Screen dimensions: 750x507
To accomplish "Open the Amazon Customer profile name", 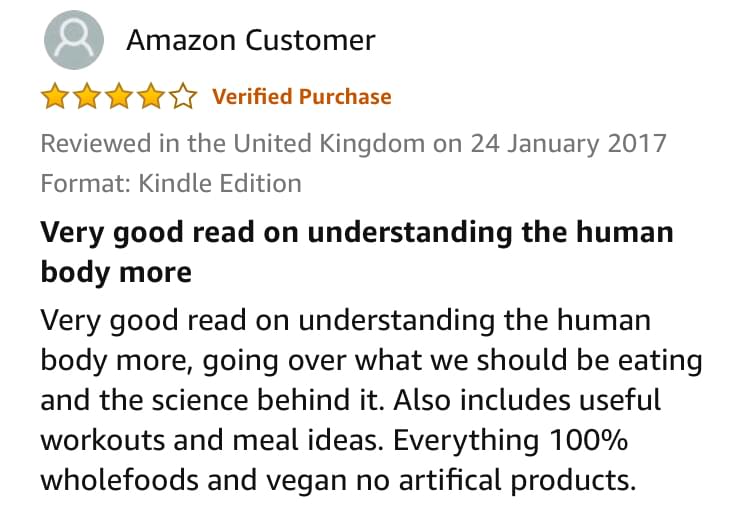I will pyautogui.click(x=251, y=40).
